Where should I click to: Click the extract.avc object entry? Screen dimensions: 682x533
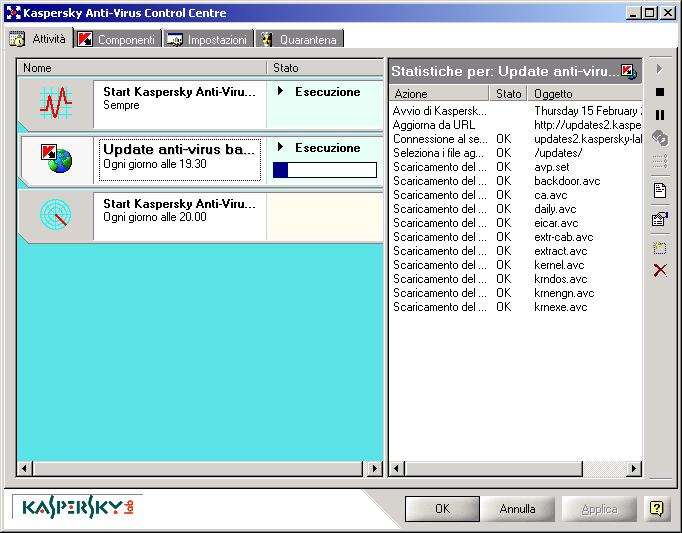pos(561,251)
